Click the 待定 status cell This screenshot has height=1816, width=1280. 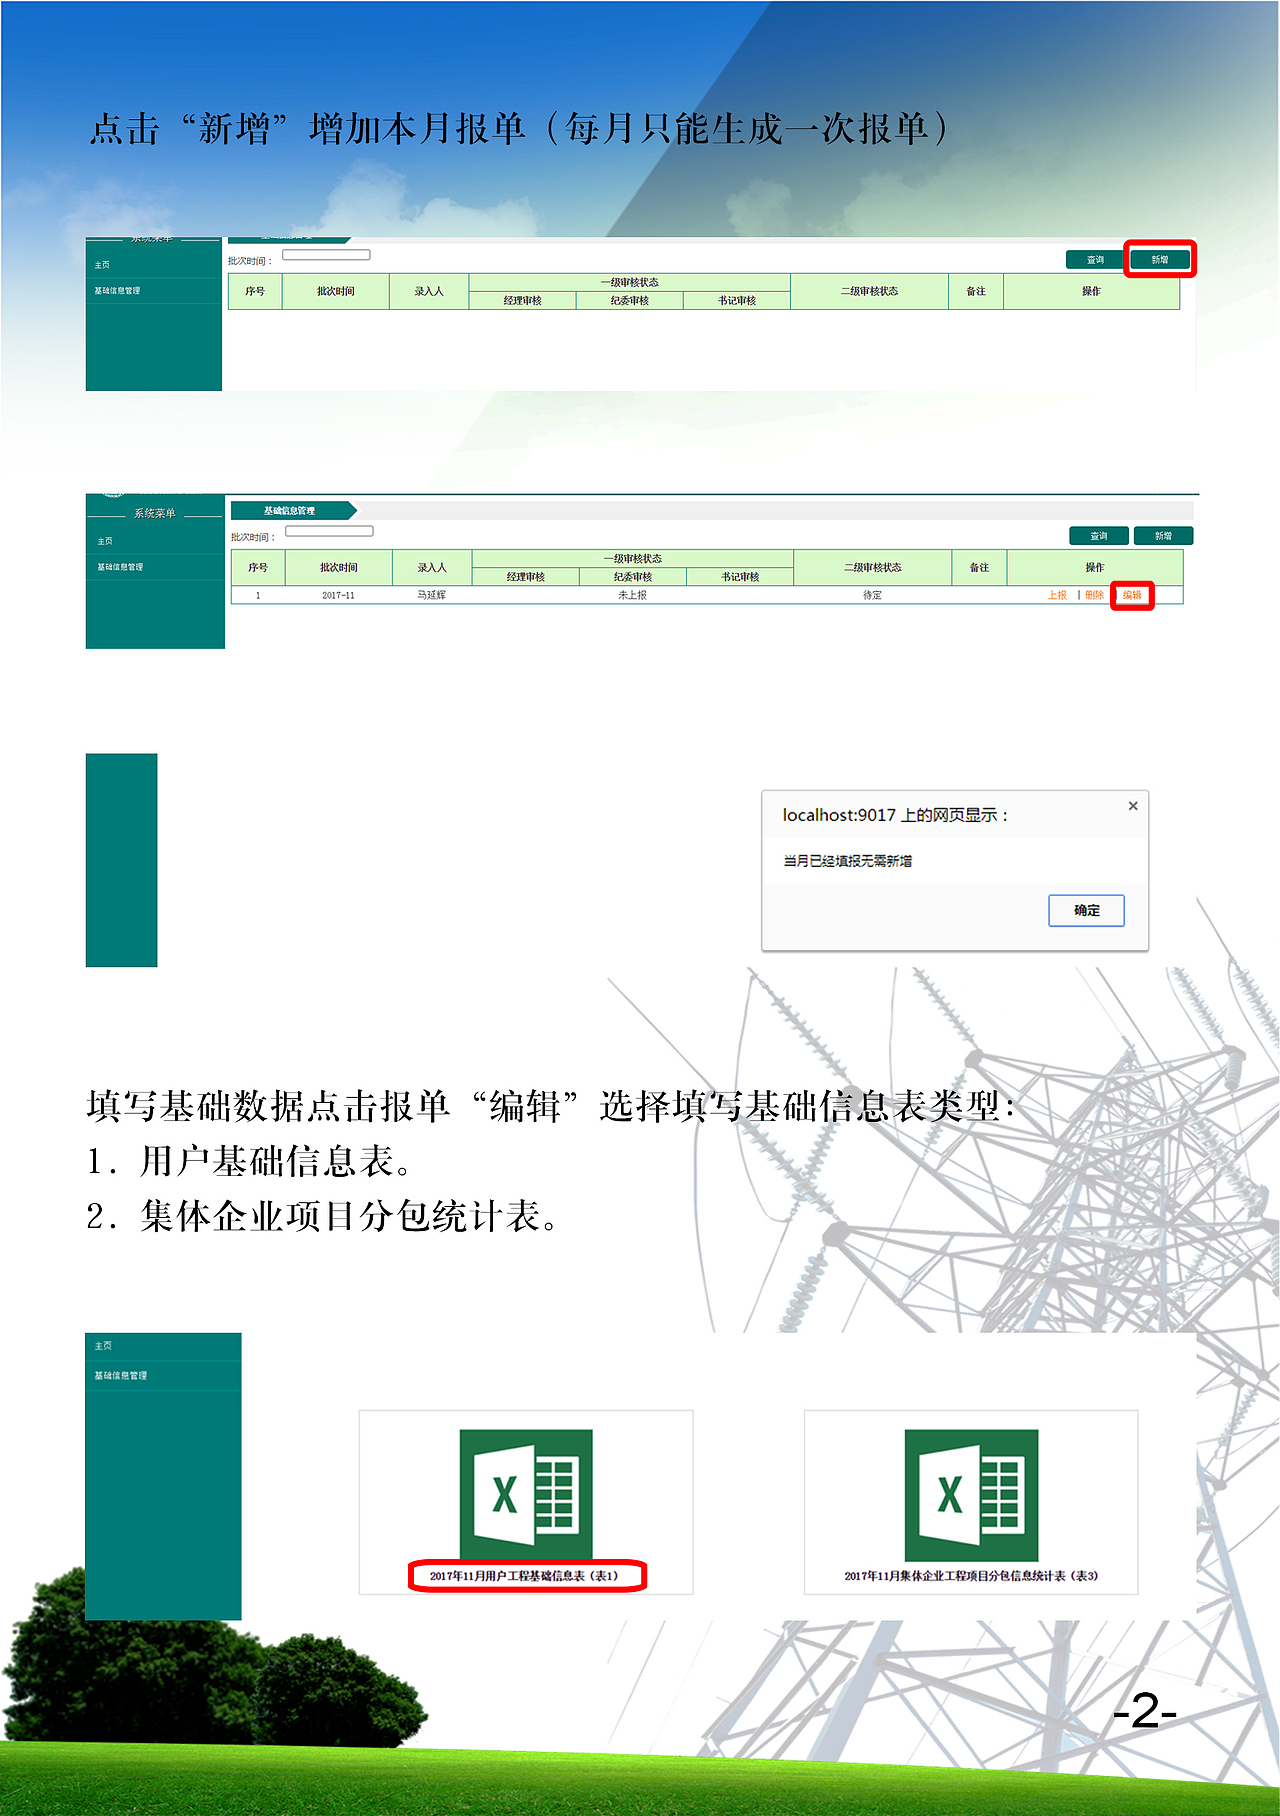(x=873, y=595)
